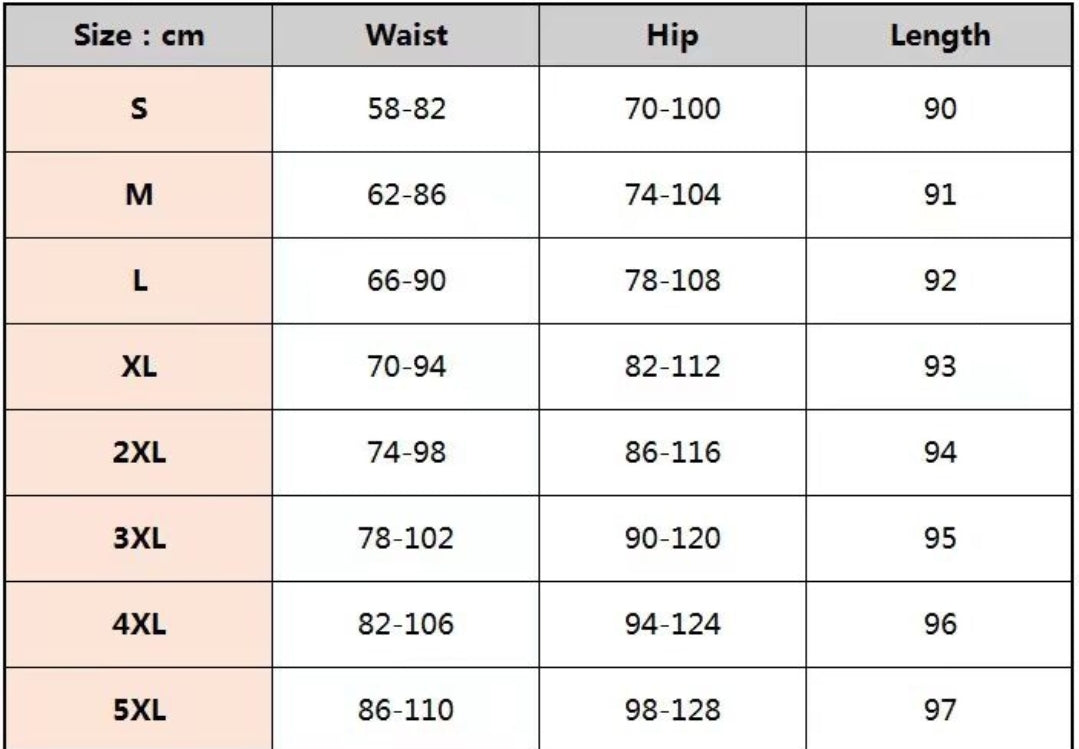Screen dimensions: 1079x749
Task: Click the length value 92
Action: [940, 281]
